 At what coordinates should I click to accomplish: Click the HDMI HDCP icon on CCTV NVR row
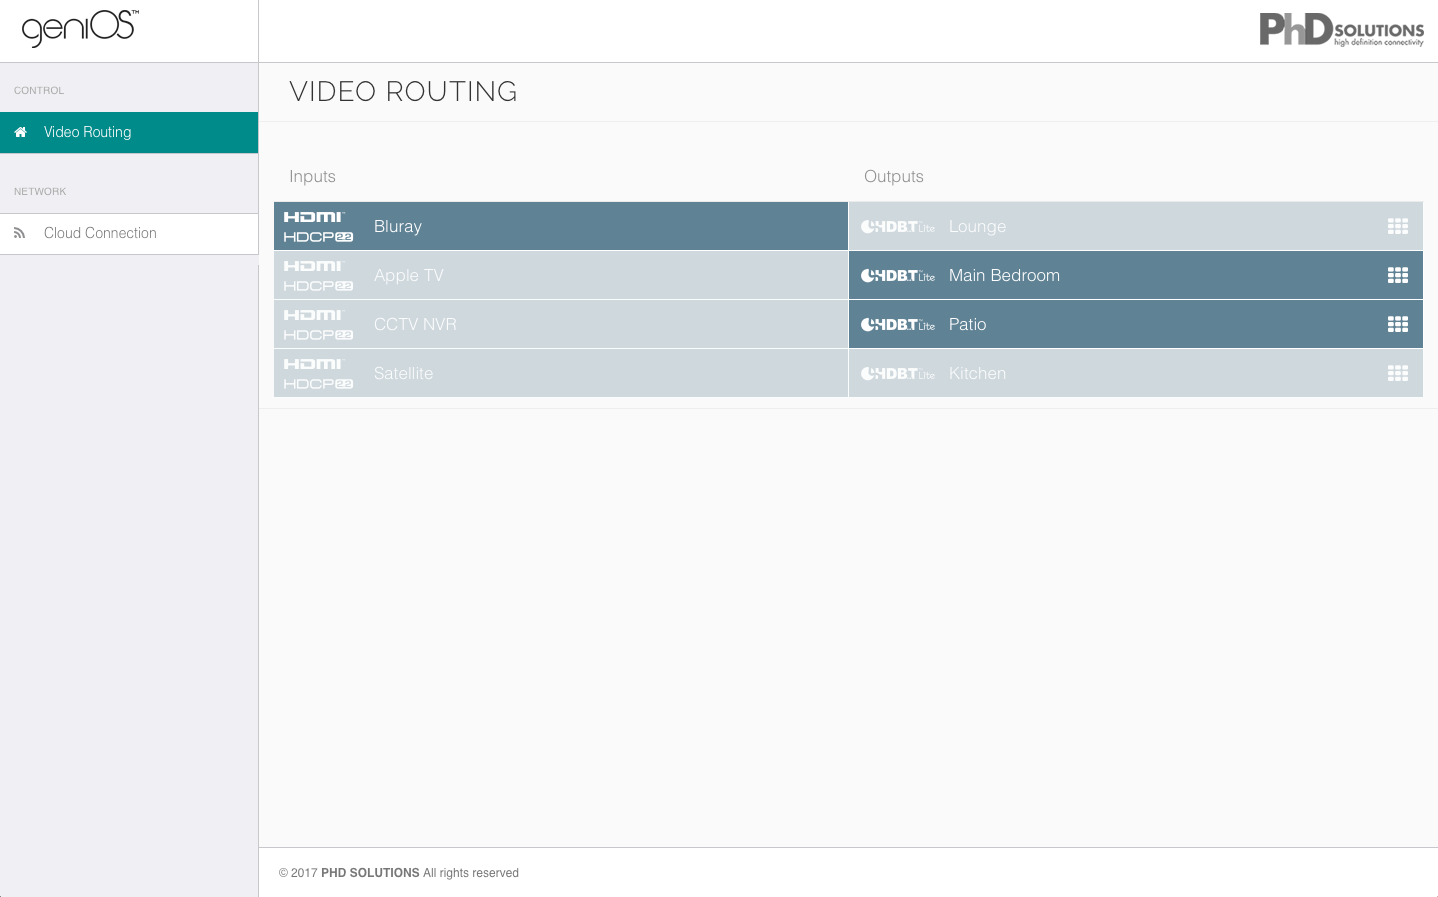[x=318, y=325]
